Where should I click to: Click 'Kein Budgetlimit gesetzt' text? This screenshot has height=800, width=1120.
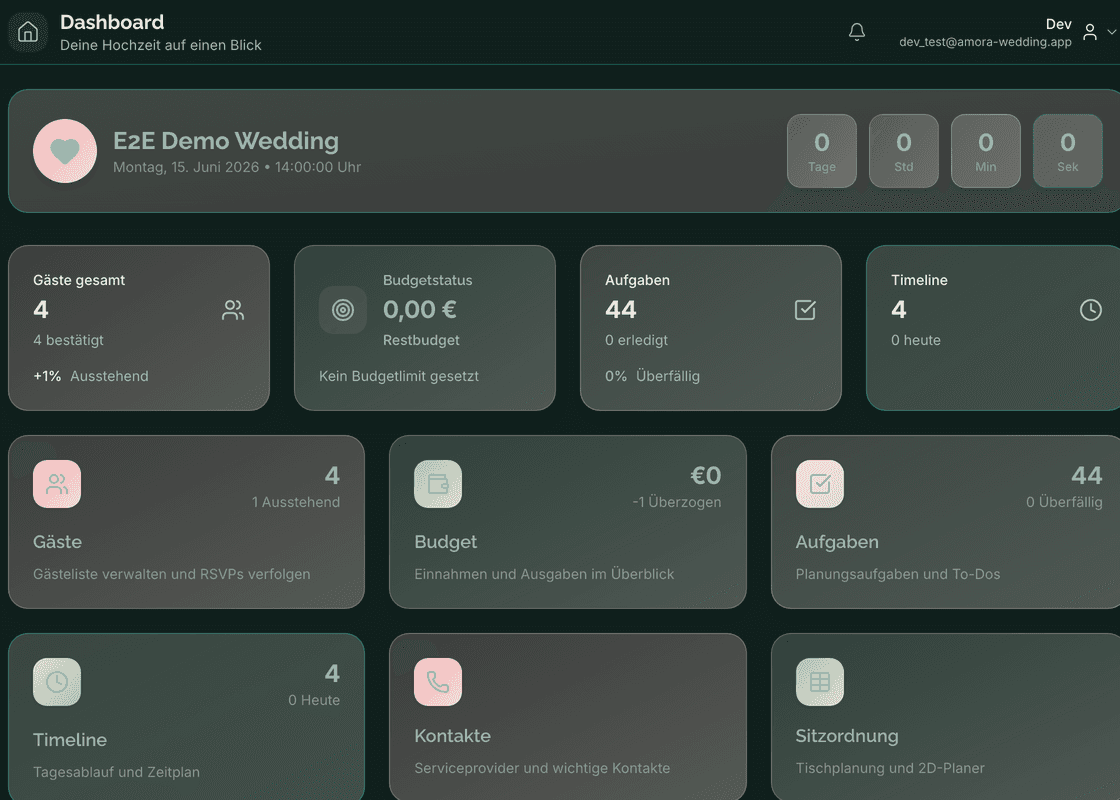(x=399, y=376)
